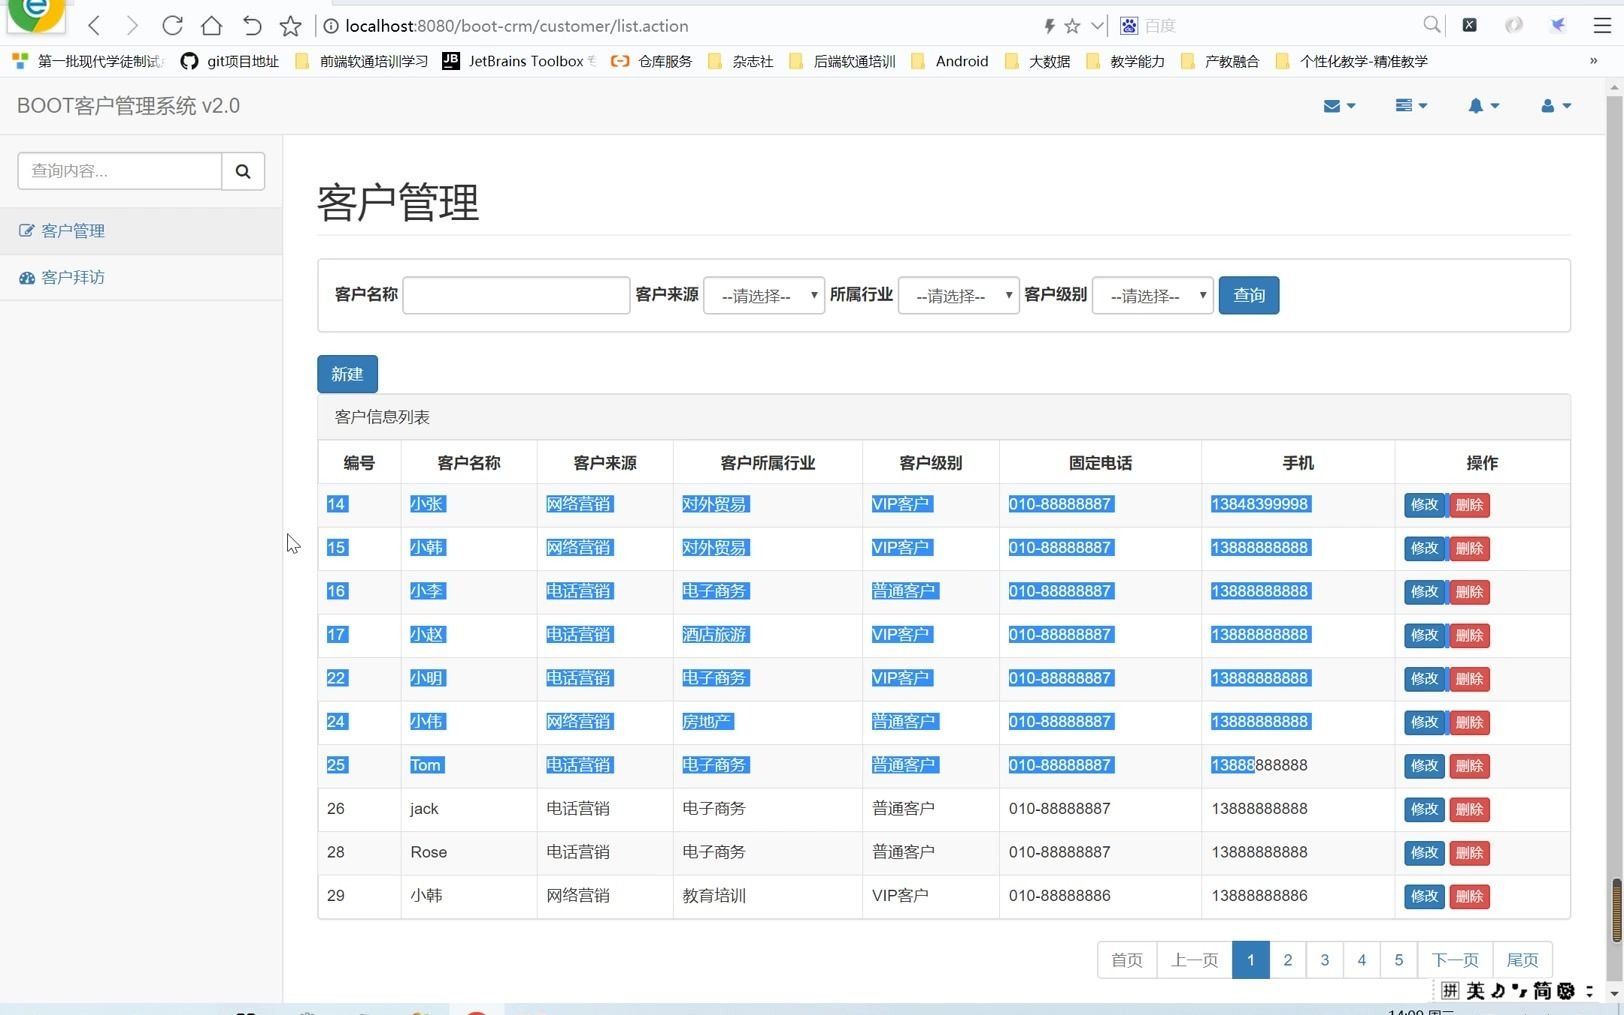1624x1015 pixels.
Task: Click 修改 for customer 小张
Action: pos(1424,505)
